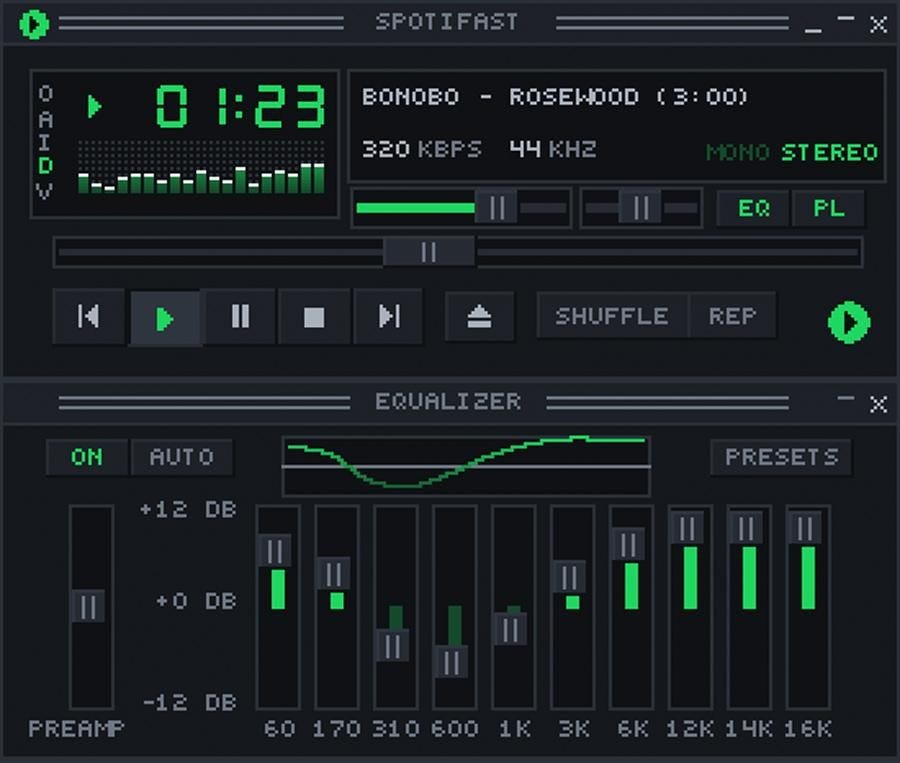Click the balance slider handle
Image resolution: width=900 pixels, height=763 pixels.
(x=641, y=207)
